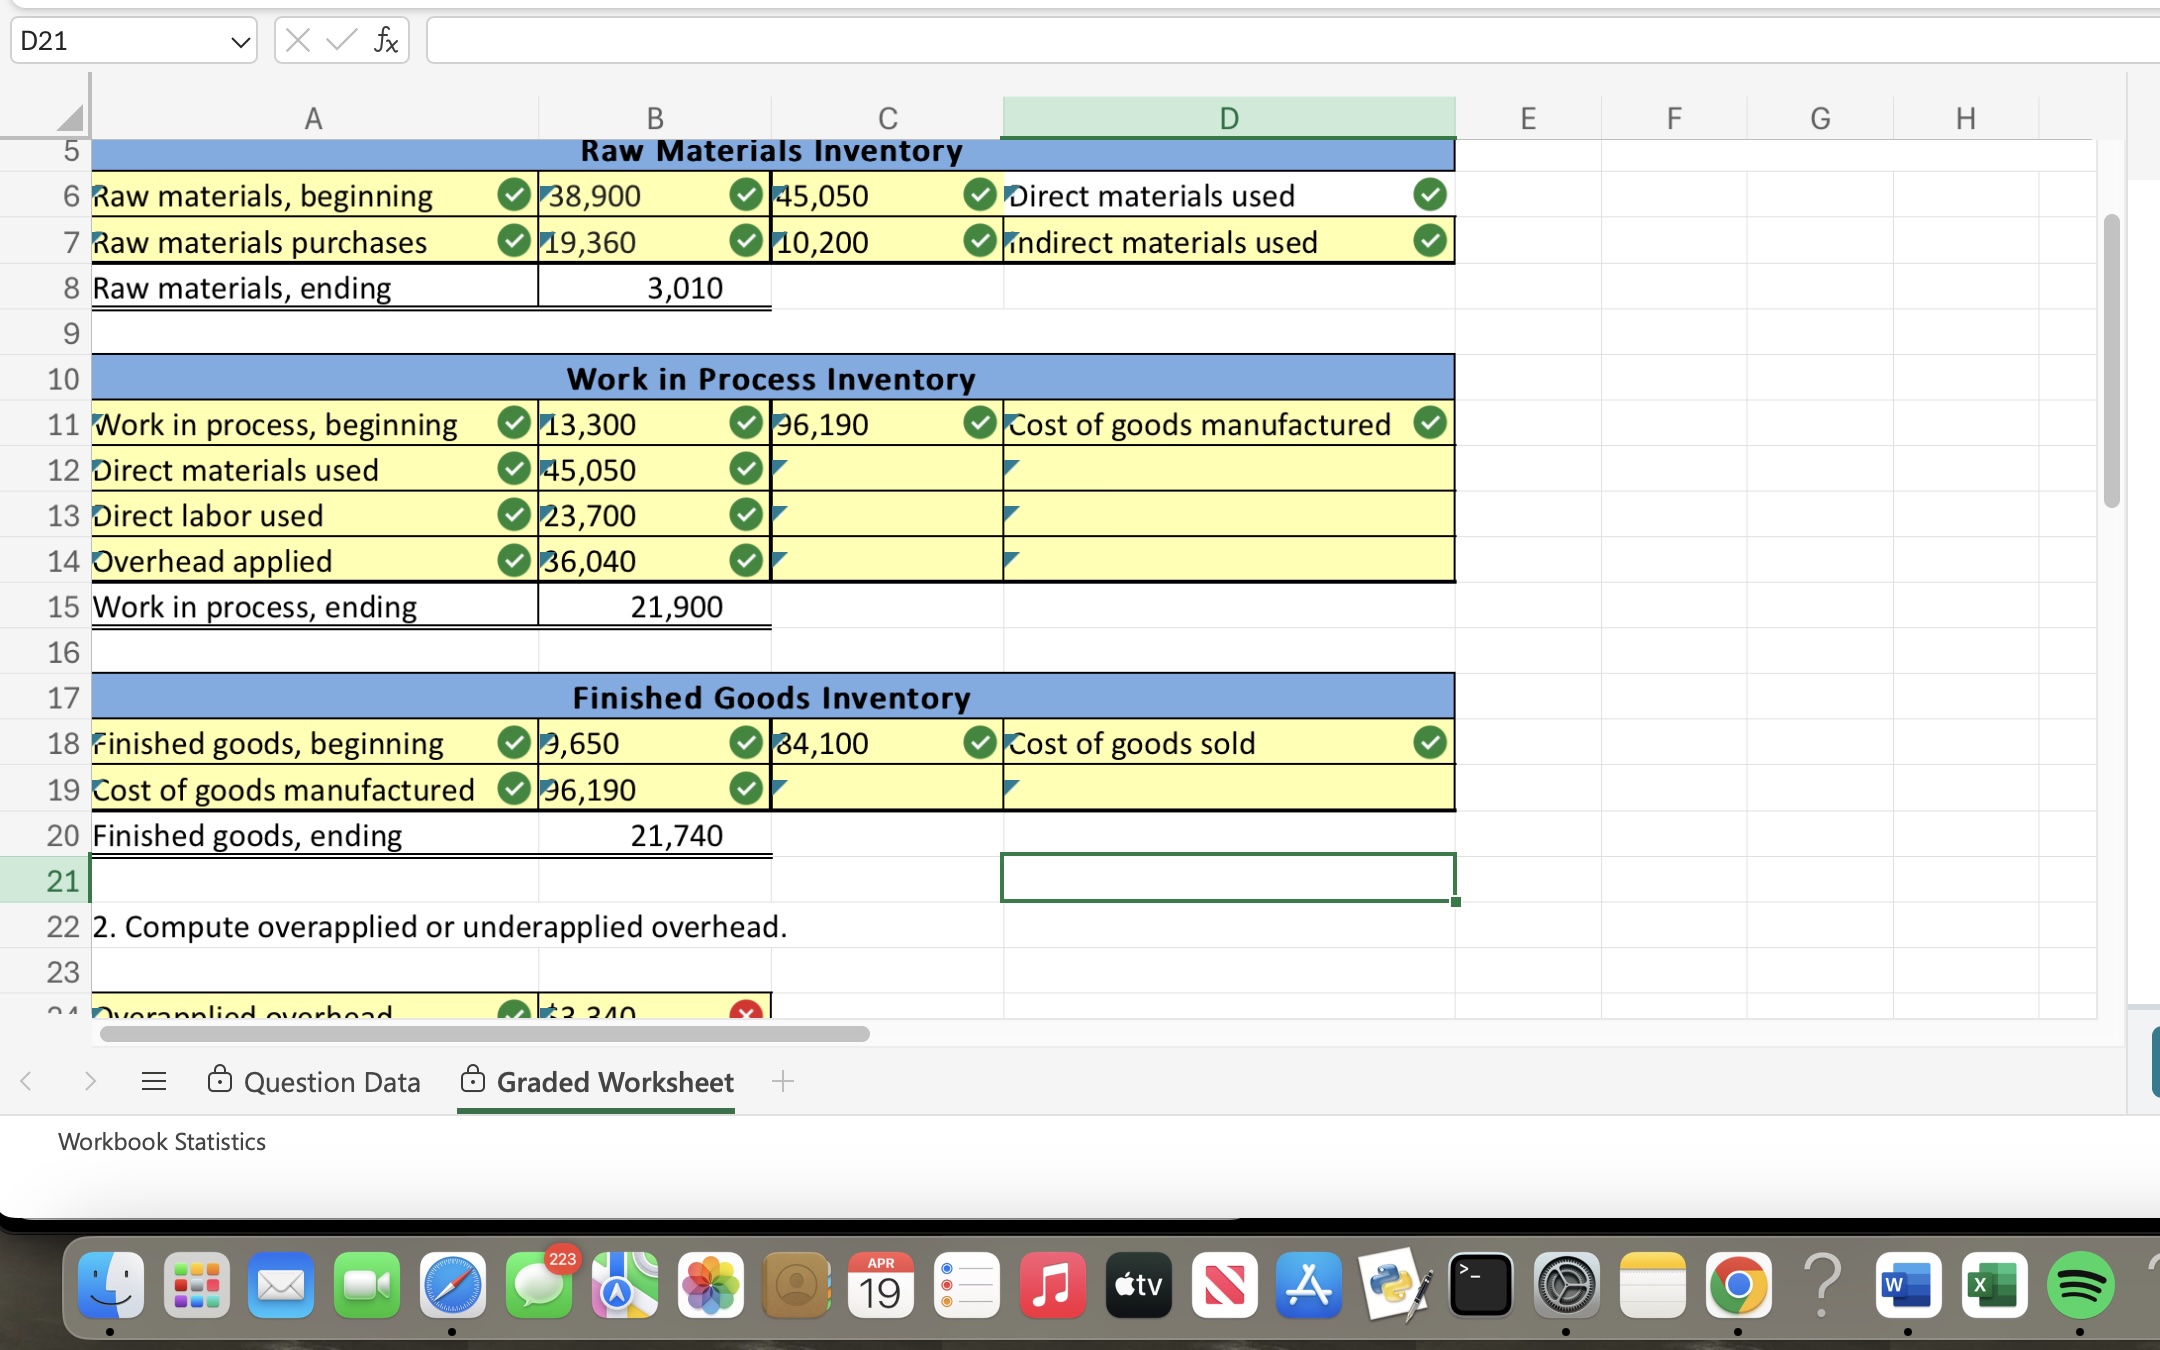Image resolution: width=2160 pixels, height=1350 pixels.
Task: Click the plus button to add a new sheet
Action: pos(782,1081)
